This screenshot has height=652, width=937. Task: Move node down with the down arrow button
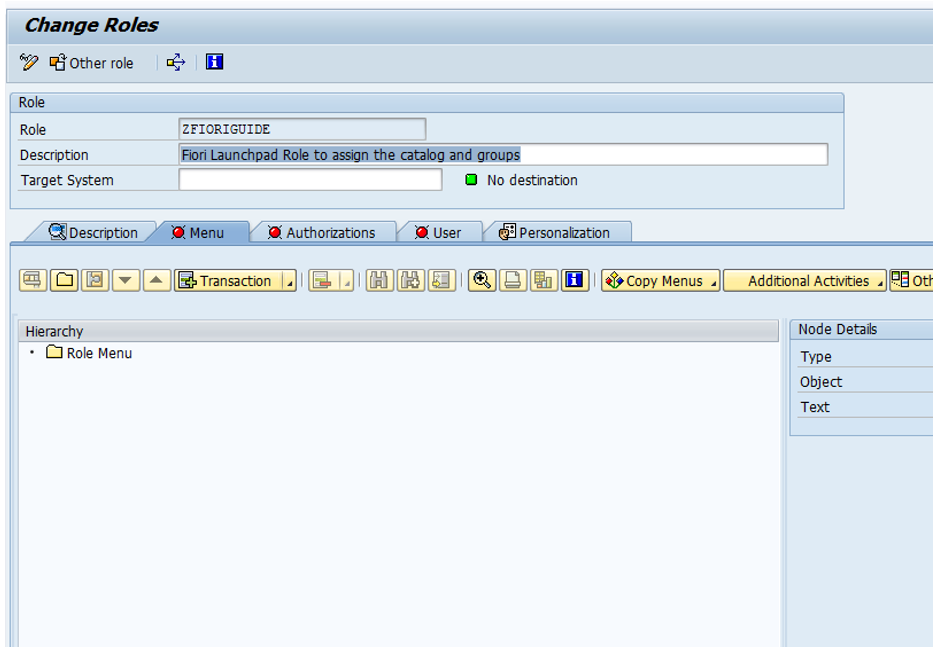tap(125, 281)
